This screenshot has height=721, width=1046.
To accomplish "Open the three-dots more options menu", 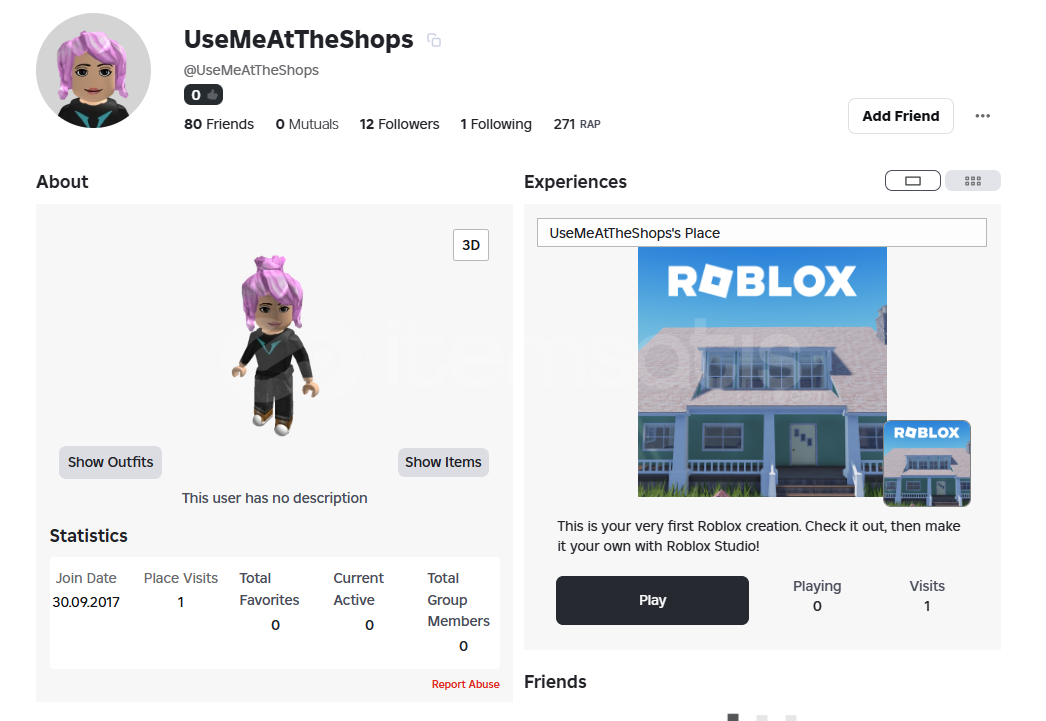I will coord(982,116).
